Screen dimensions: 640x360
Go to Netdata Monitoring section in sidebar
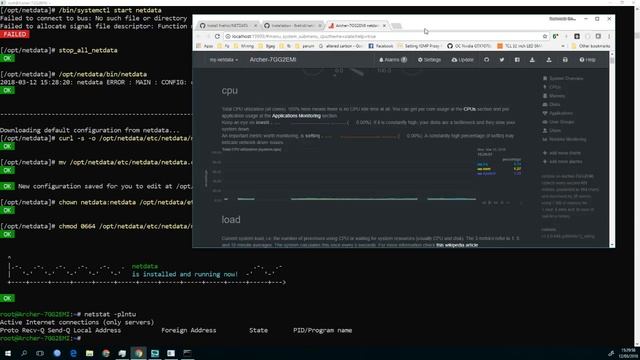pos(564,139)
